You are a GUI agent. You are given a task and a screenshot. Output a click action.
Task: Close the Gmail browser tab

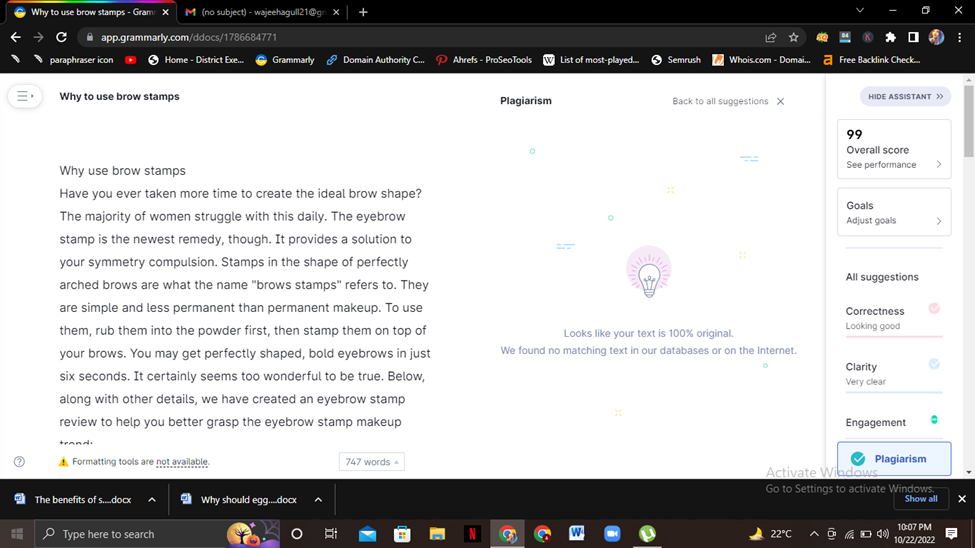coord(336,12)
